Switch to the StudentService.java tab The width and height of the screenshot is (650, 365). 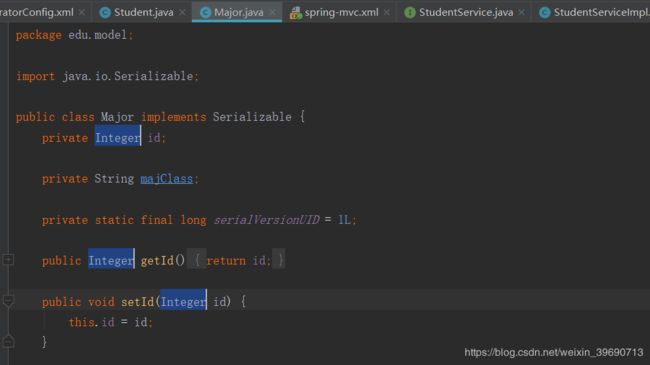point(466,12)
